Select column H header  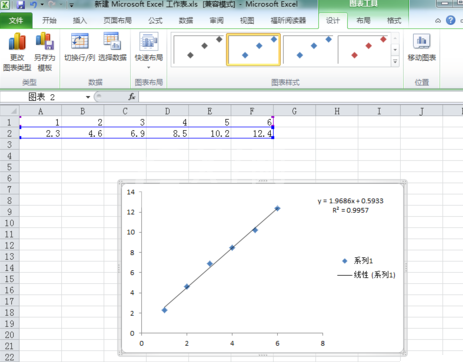pyautogui.click(x=337, y=111)
